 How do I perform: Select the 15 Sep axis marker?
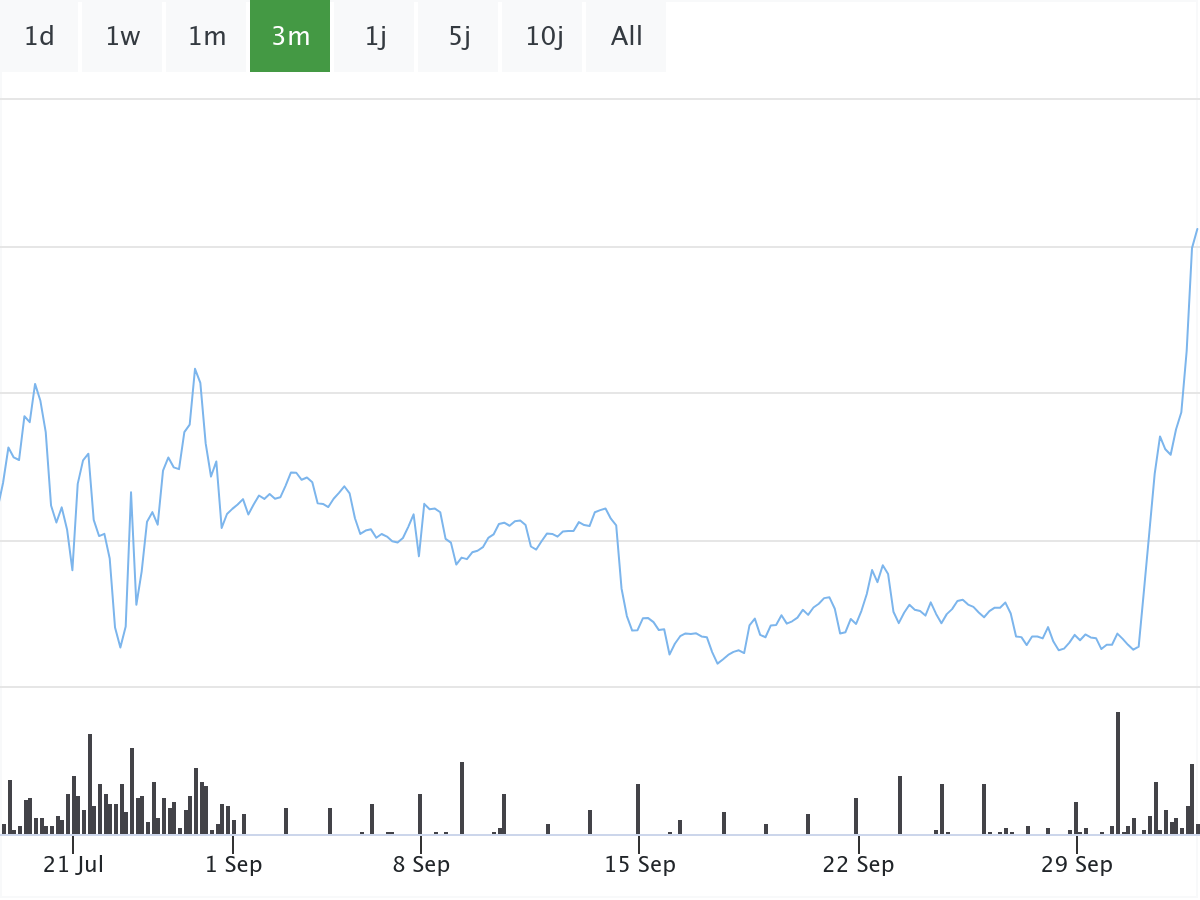[x=639, y=865]
